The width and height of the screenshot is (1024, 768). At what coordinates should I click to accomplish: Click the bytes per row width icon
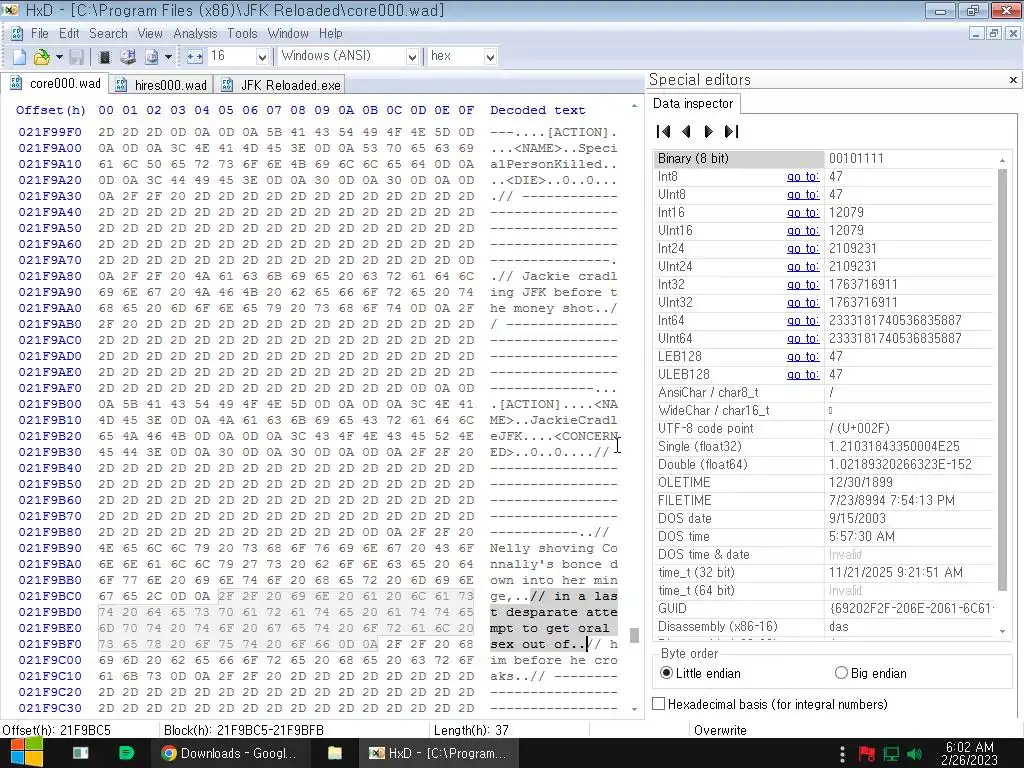[195, 57]
